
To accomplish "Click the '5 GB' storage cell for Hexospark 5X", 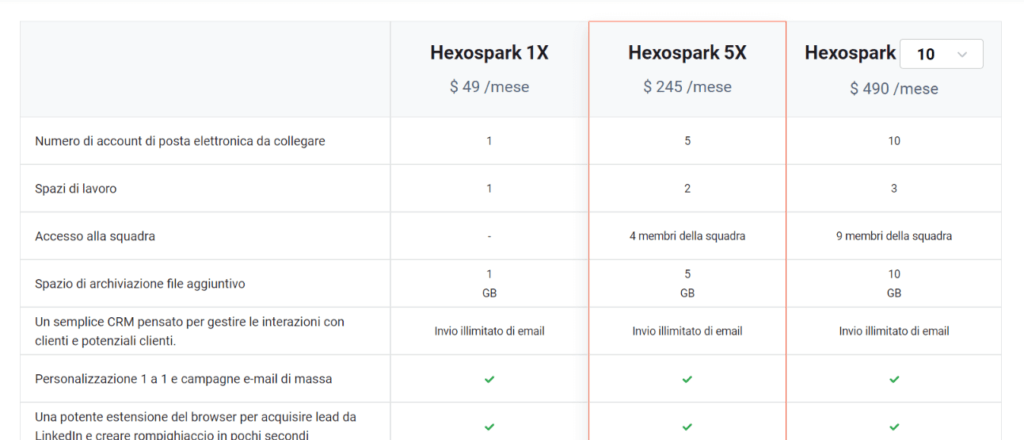I will click(x=687, y=284).
